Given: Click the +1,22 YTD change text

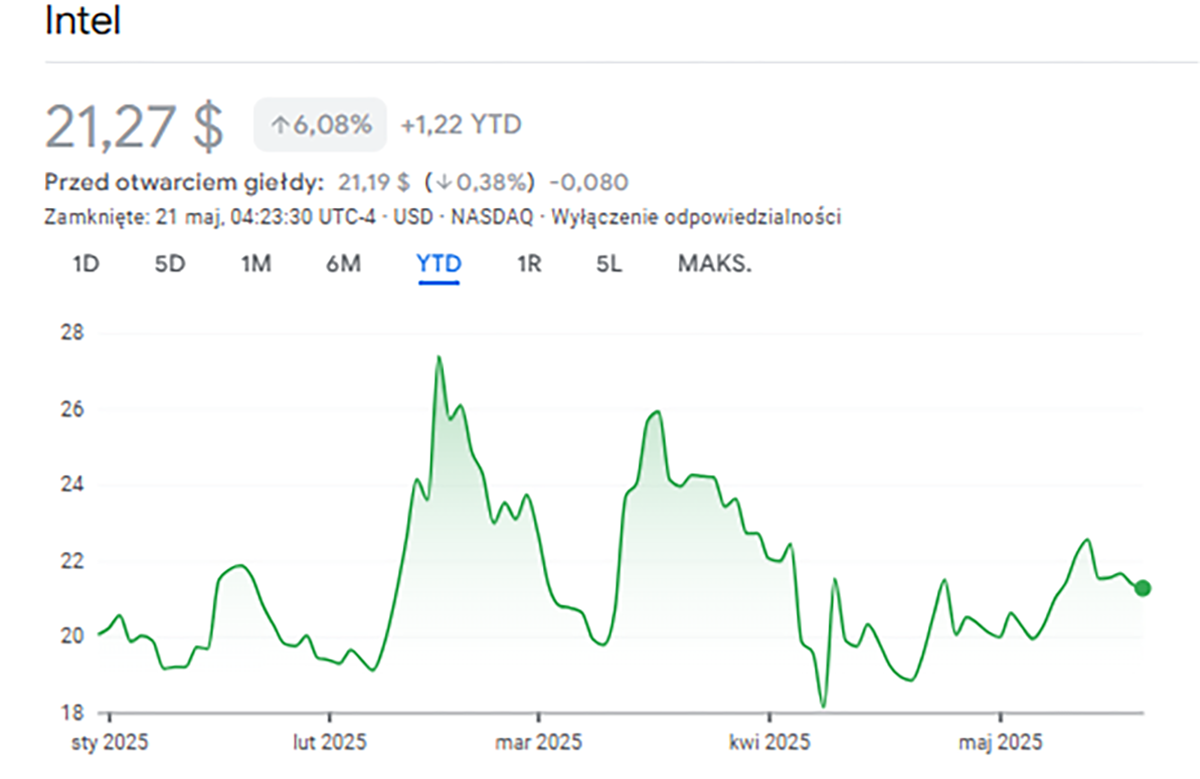Looking at the screenshot, I should pyautogui.click(x=460, y=125).
